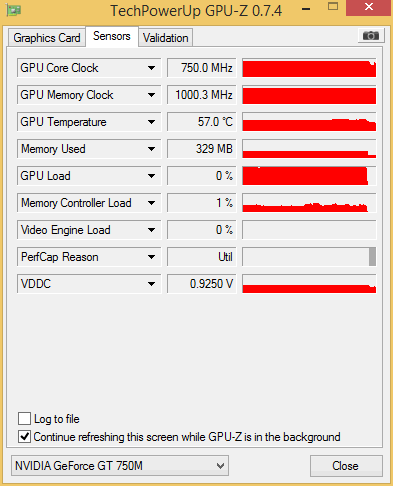This screenshot has height=486, width=393.
Task: Open the GPU Core Clock sensor dropdown
Action: coord(151,68)
